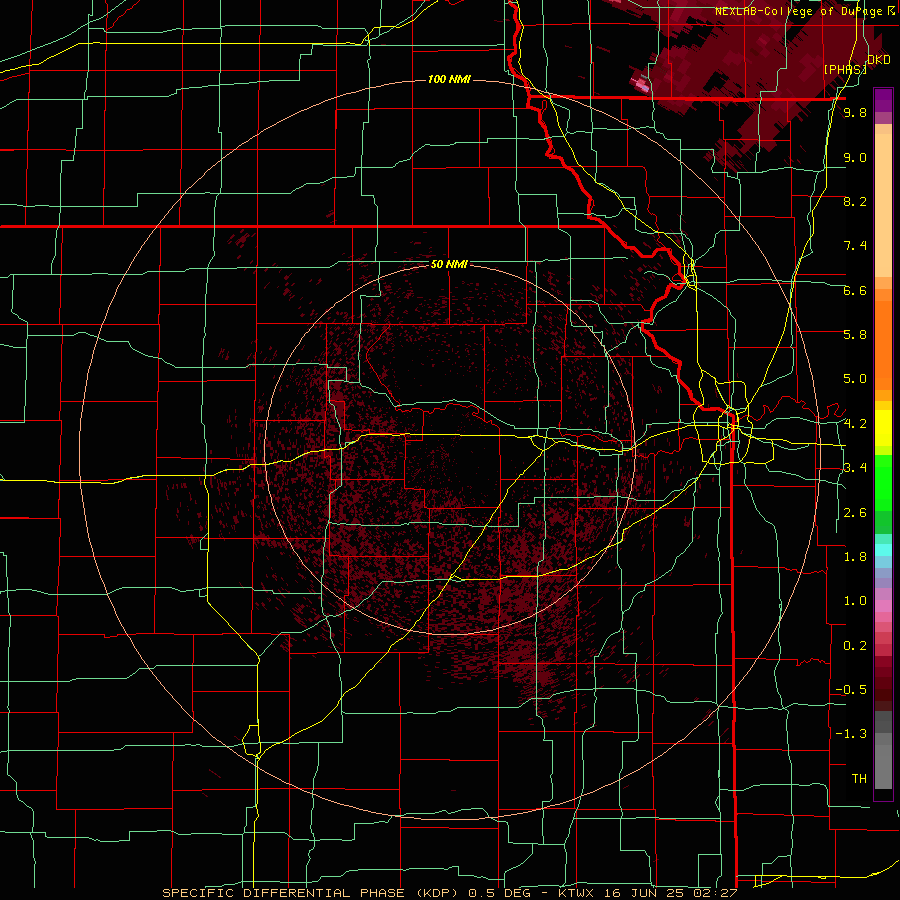The image size is (900, 900).
Task: Pick the purple segment topping the color bar
Action: (x=883, y=100)
